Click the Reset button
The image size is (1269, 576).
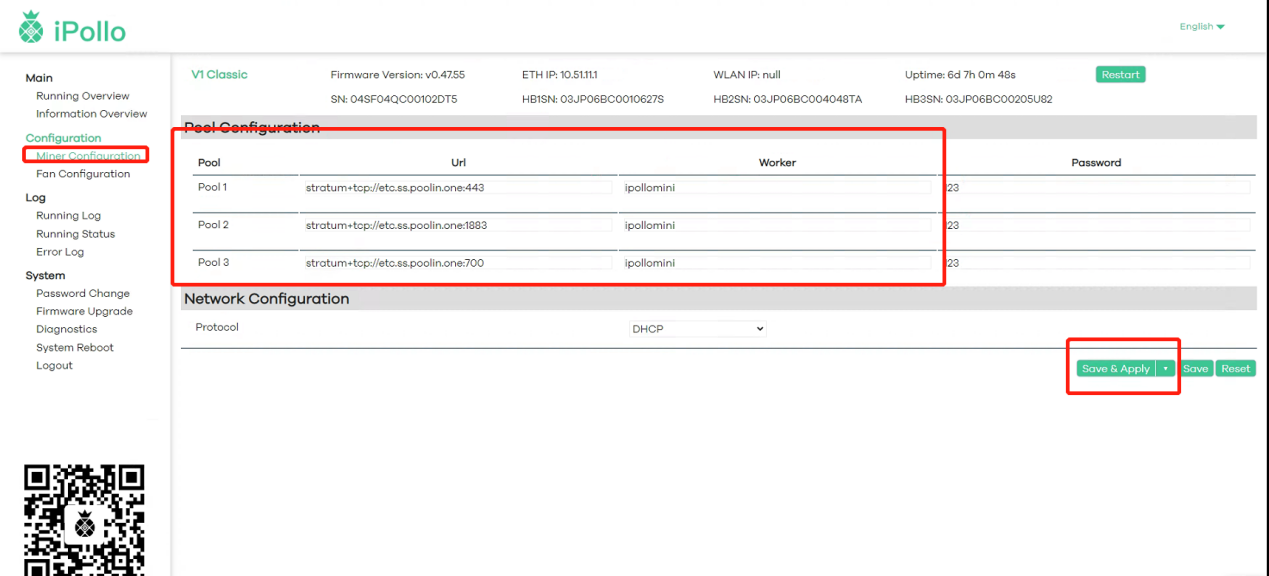coord(1235,369)
